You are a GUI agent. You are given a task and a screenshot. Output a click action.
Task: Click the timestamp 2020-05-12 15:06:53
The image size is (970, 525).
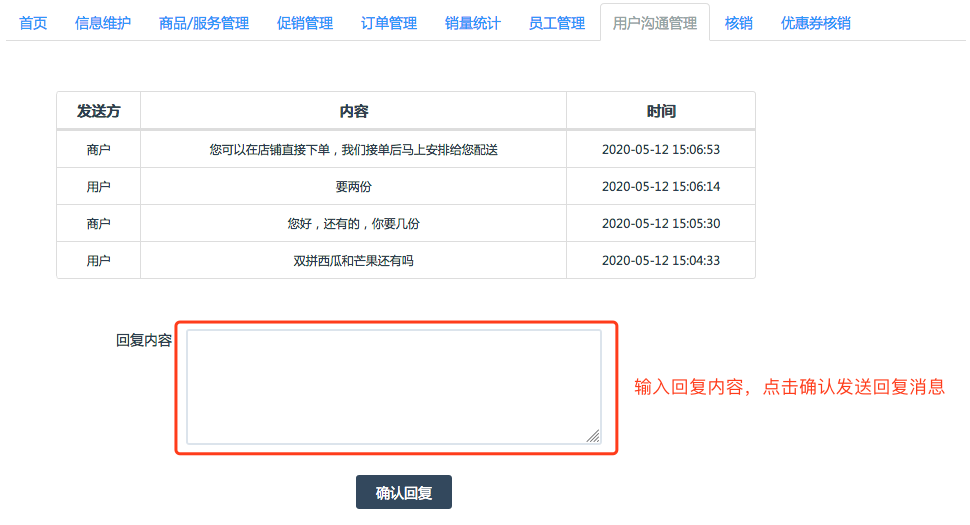click(x=661, y=150)
